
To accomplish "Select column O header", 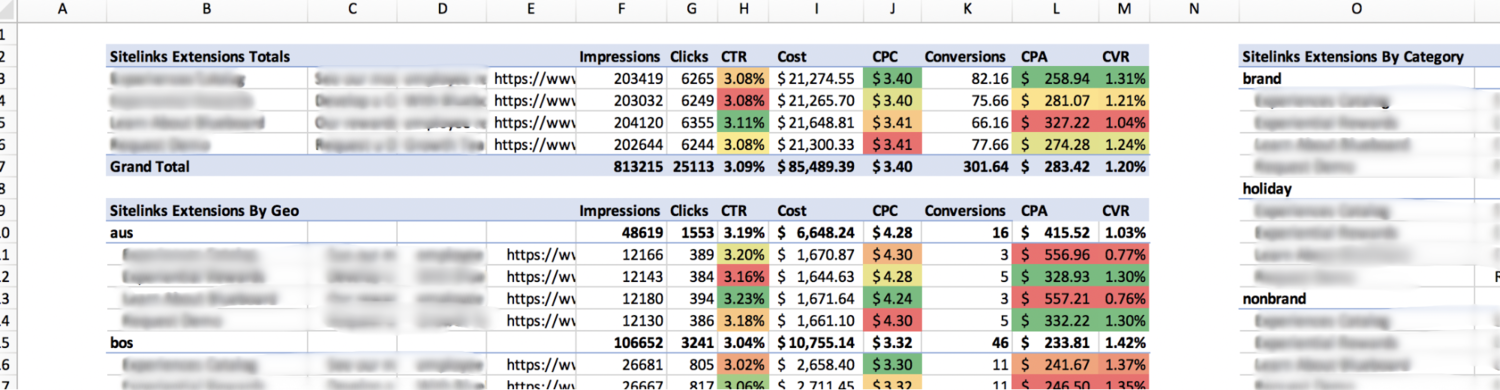I will point(1356,9).
